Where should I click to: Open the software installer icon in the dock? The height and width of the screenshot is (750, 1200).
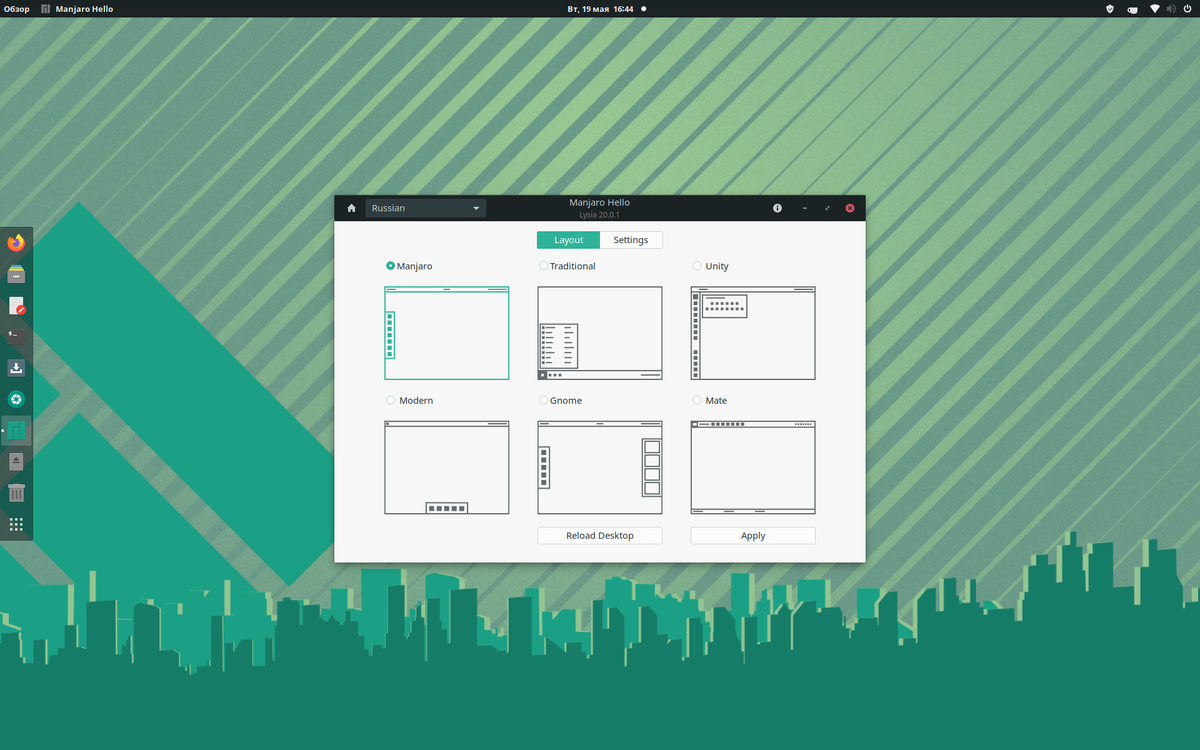click(x=16, y=368)
